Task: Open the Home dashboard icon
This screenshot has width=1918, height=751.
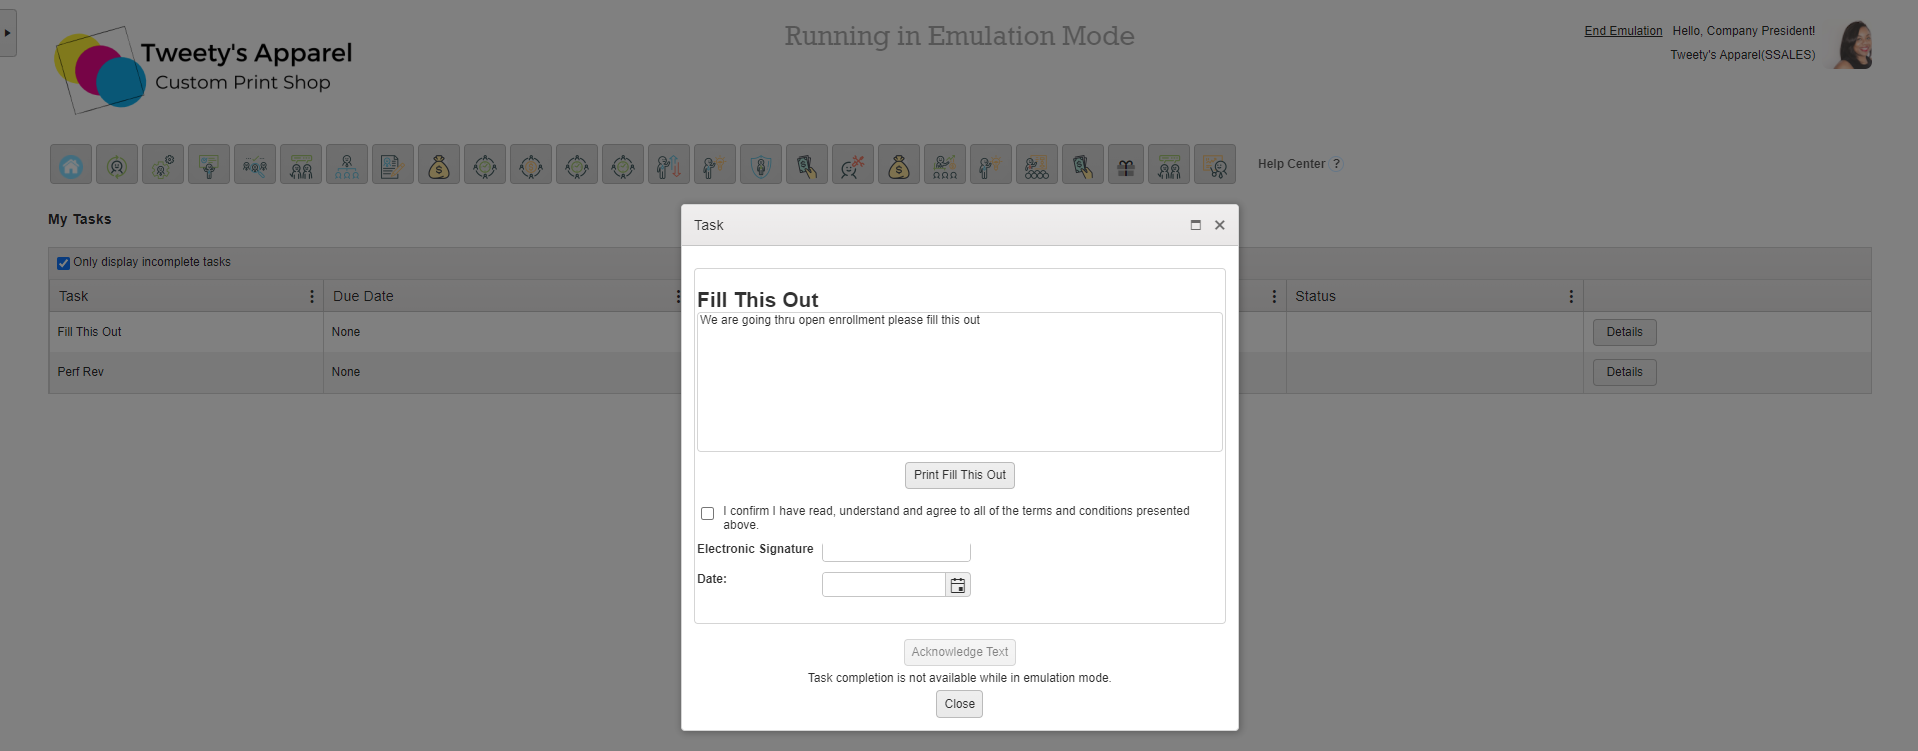Action: 71,164
